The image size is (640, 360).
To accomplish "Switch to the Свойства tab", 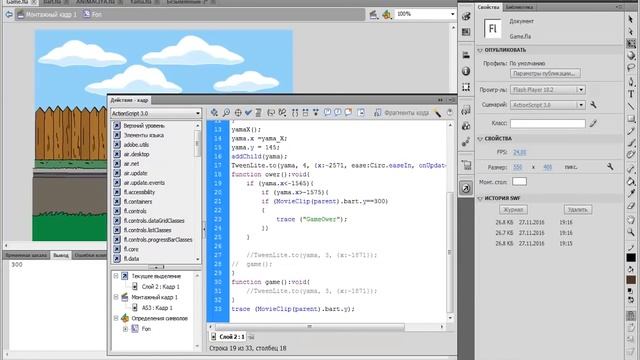I will pyautogui.click(x=488, y=7).
